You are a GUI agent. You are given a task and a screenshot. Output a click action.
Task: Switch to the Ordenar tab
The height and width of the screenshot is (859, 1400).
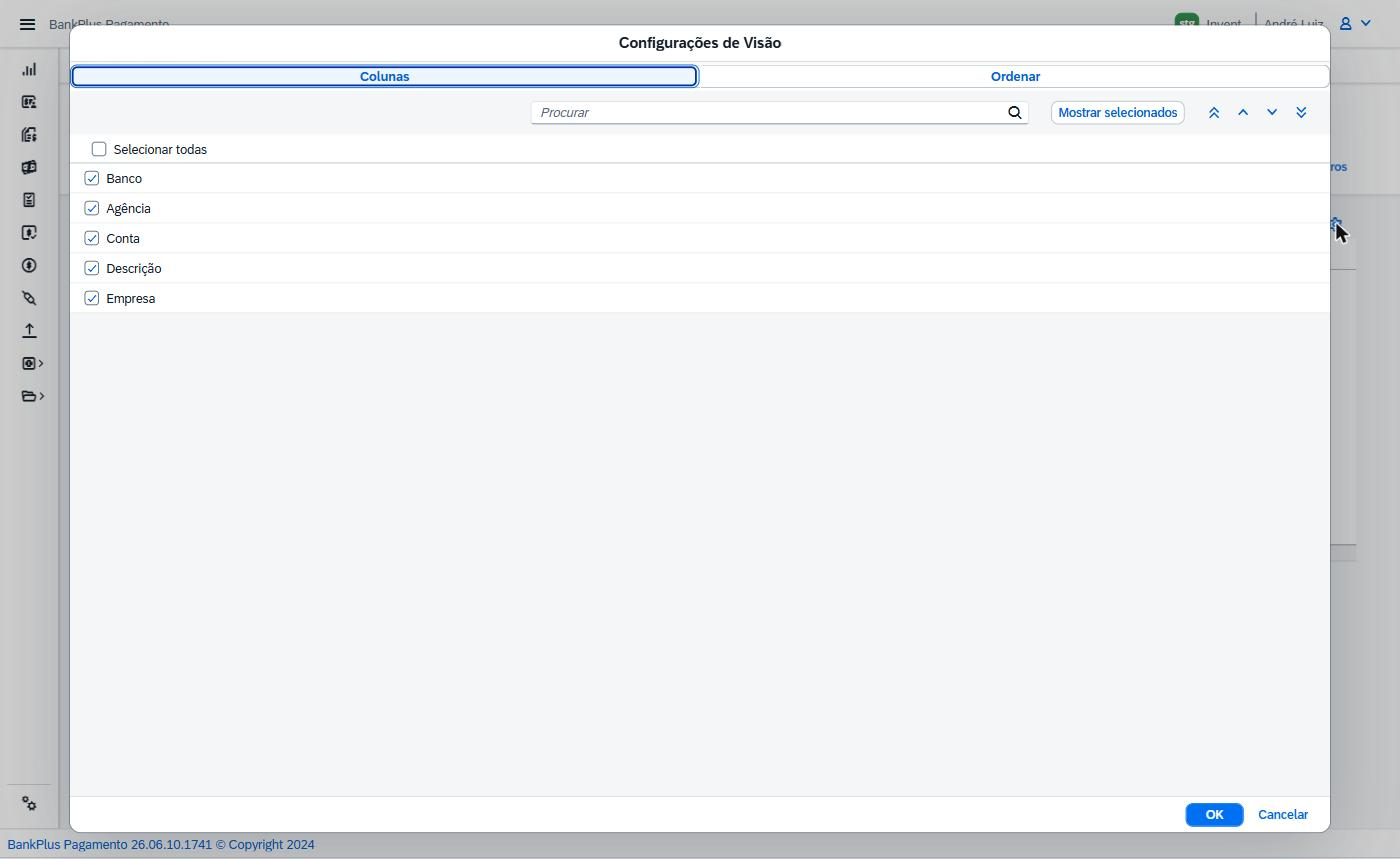coord(1015,76)
